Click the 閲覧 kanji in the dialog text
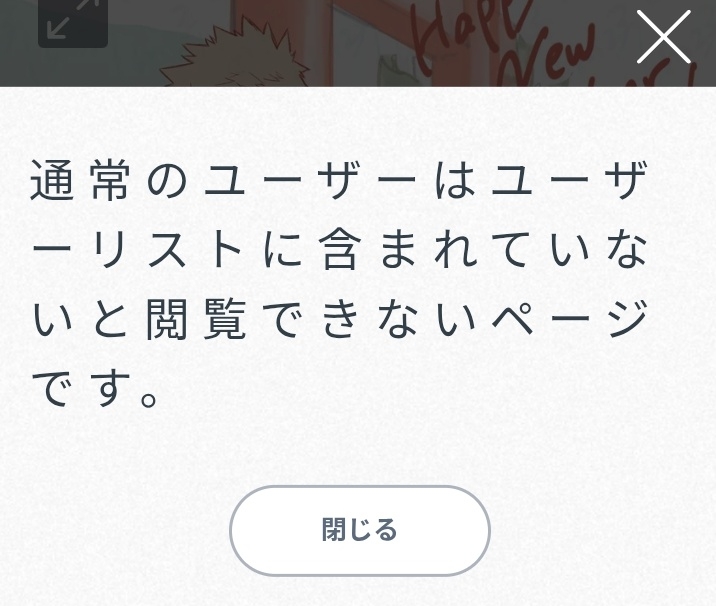The height and width of the screenshot is (606, 716). [x=196, y=319]
